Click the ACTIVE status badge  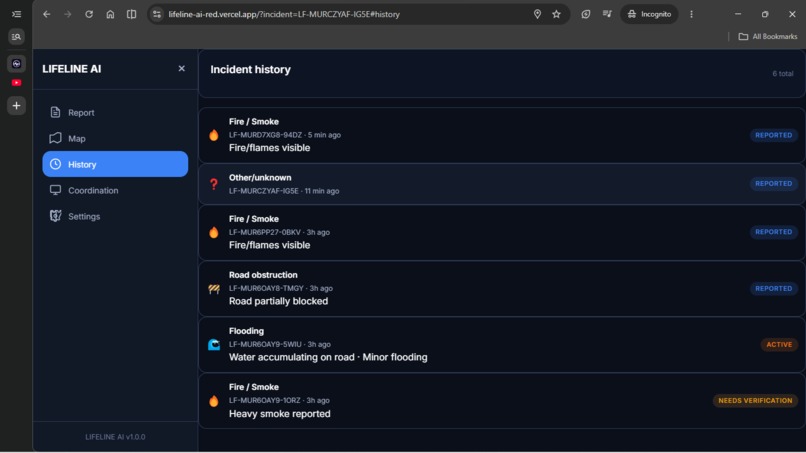(779, 345)
